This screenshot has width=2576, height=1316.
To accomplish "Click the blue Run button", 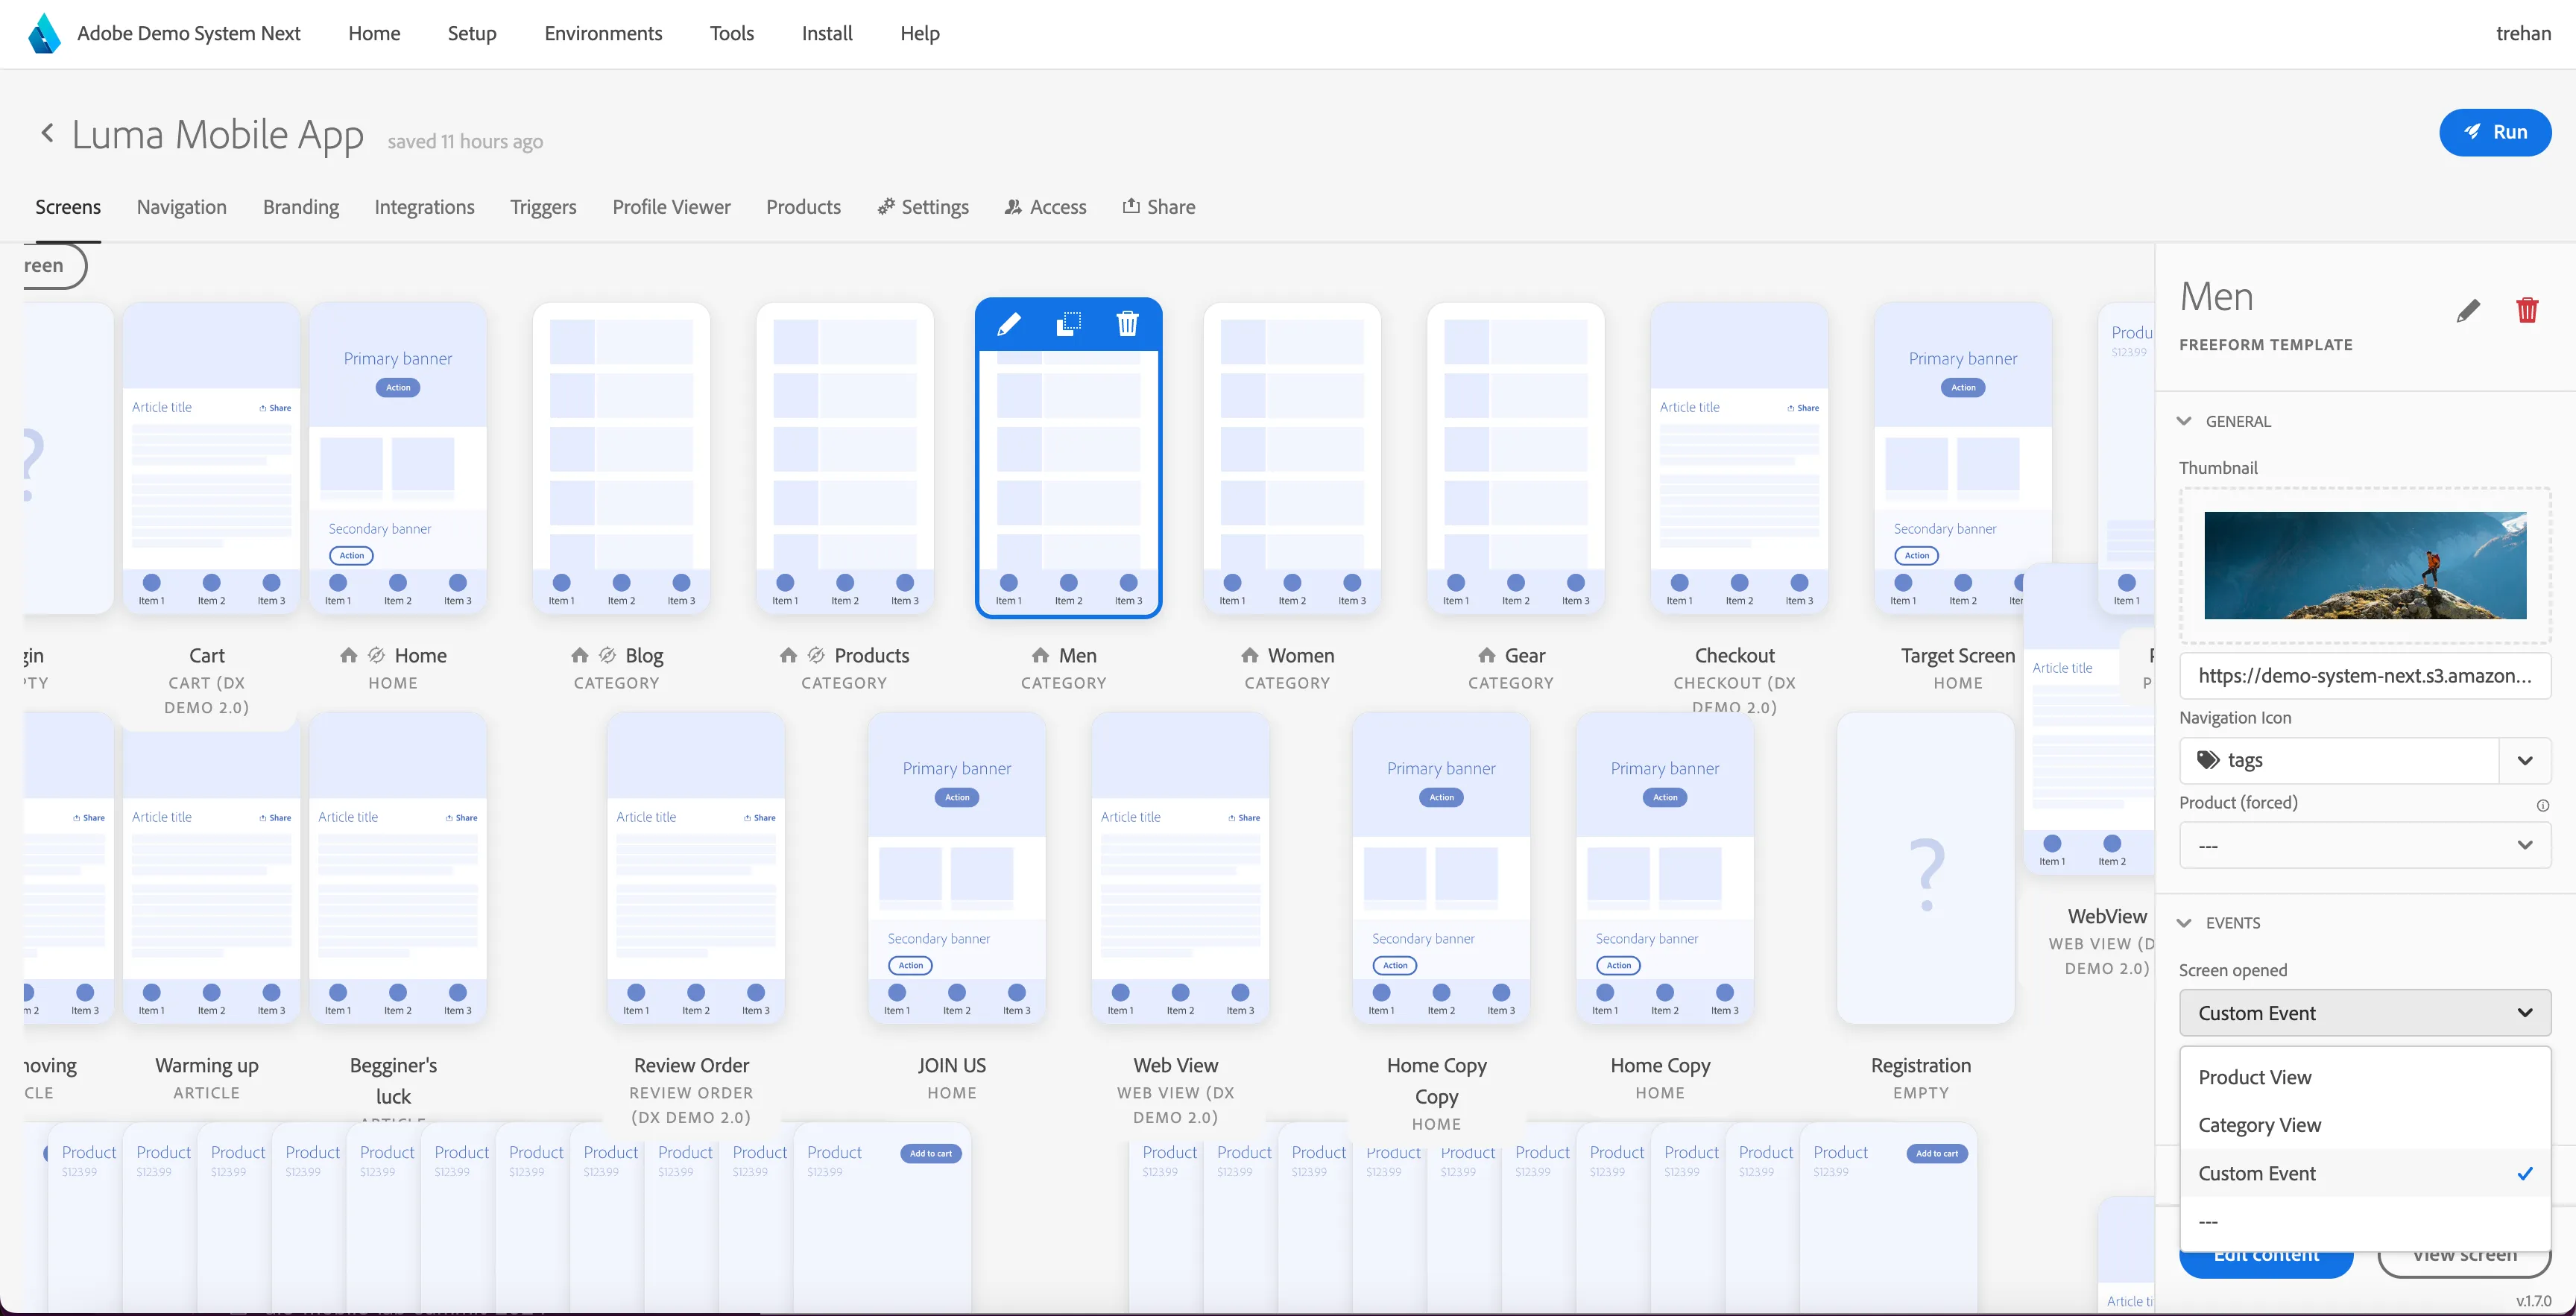I will 2495,132.
